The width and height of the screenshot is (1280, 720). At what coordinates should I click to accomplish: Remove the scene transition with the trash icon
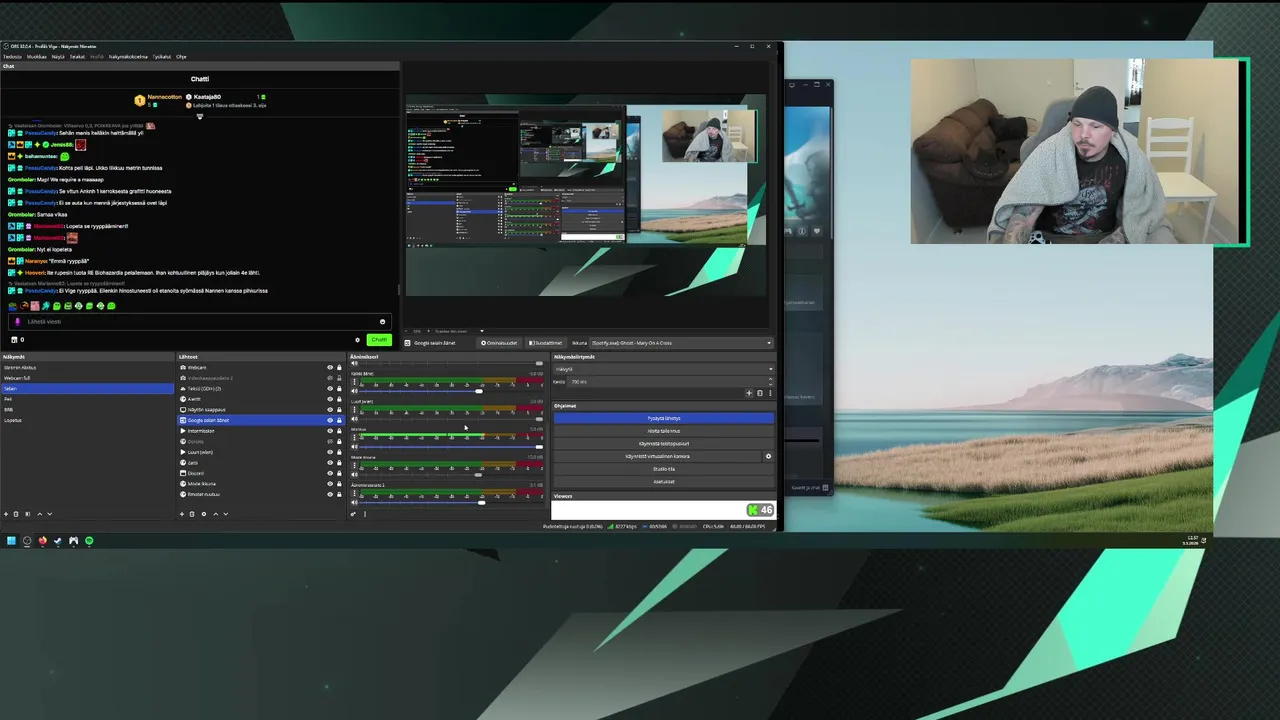760,393
